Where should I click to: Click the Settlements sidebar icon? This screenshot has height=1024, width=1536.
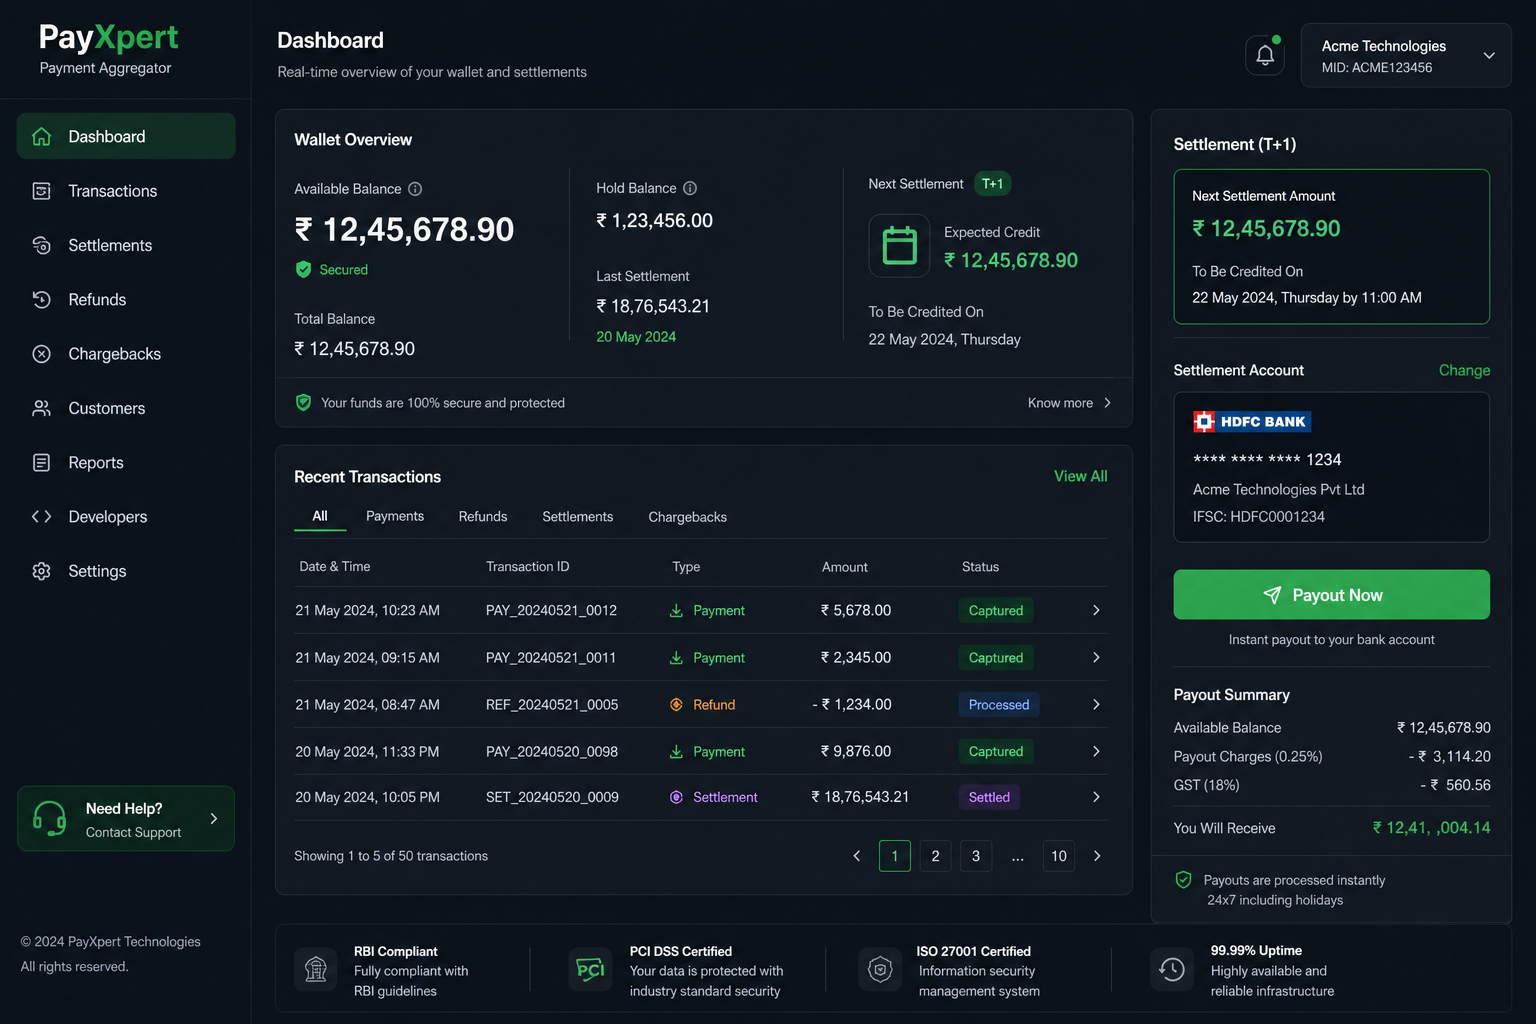[41, 245]
